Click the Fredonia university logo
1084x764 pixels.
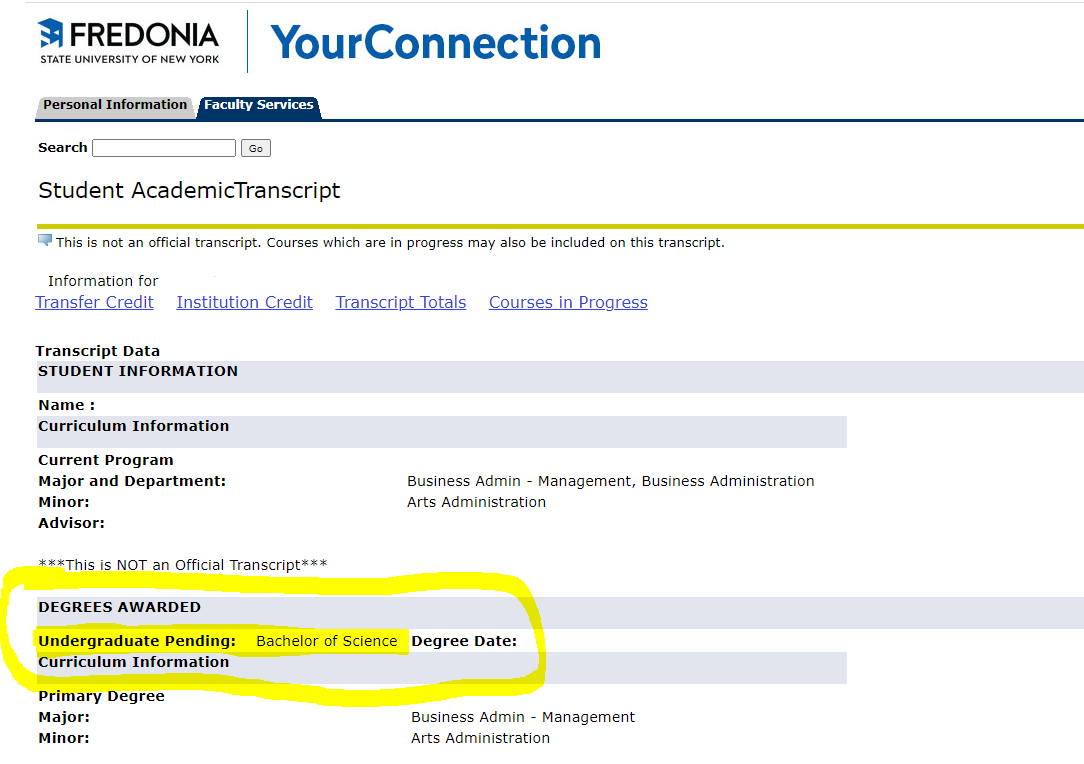tap(128, 40)
